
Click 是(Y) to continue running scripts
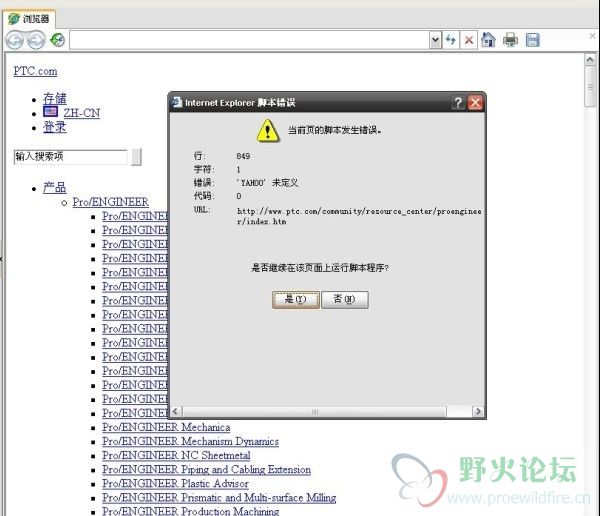(x=296, y=300)
